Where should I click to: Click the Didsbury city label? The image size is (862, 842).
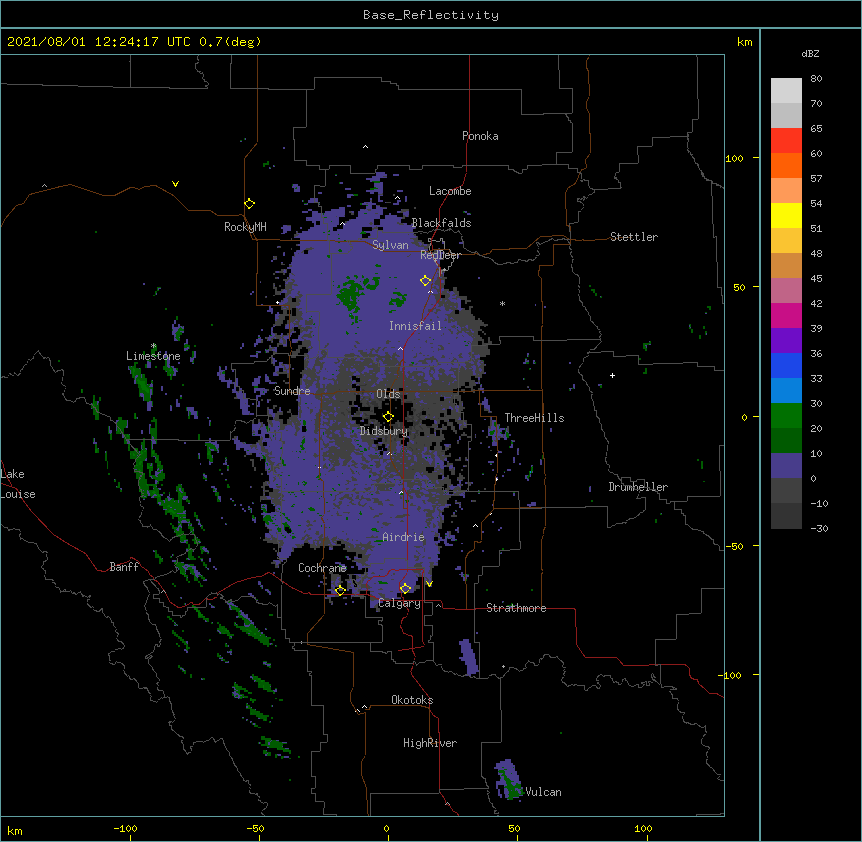384,431
